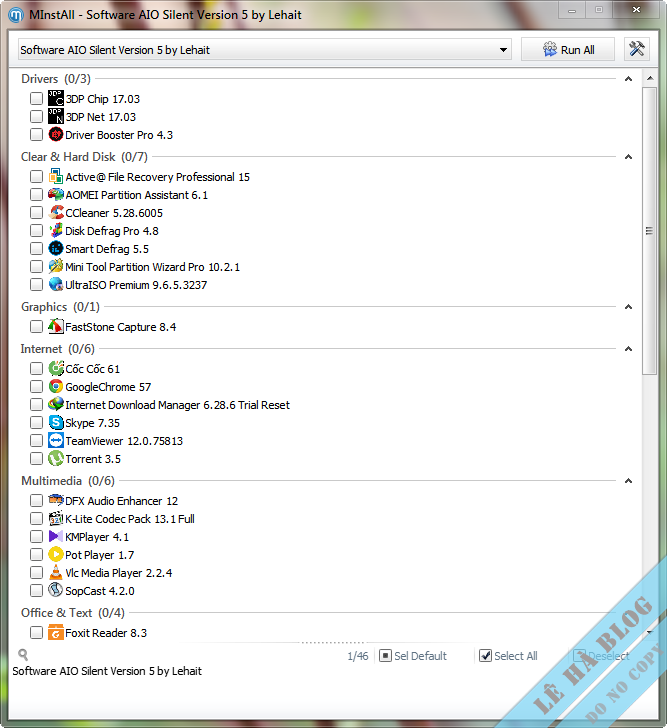Collapse the Drivers group
The width and height of the screenshot is (667, 728).
click(x=628, y=79)
